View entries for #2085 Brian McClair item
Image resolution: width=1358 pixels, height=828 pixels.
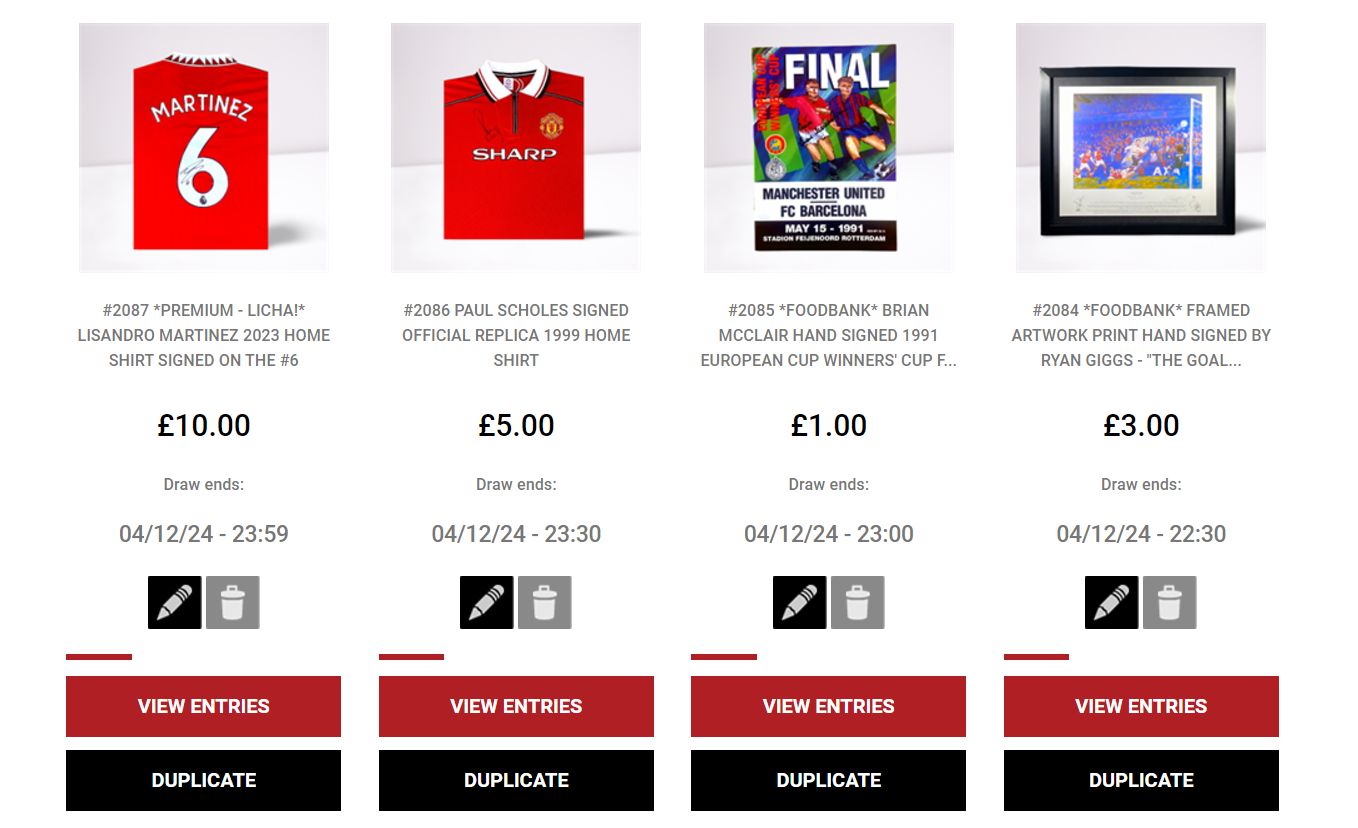(828, 706)
